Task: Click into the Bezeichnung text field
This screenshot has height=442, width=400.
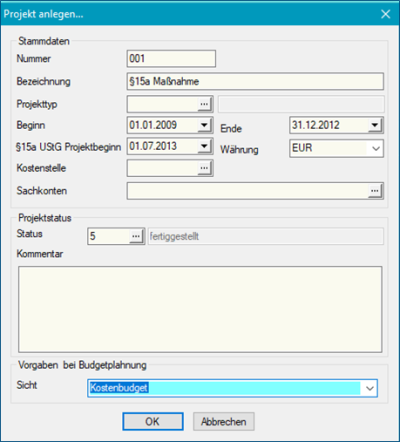Action: pyautogui.click(x=255, y=81)
